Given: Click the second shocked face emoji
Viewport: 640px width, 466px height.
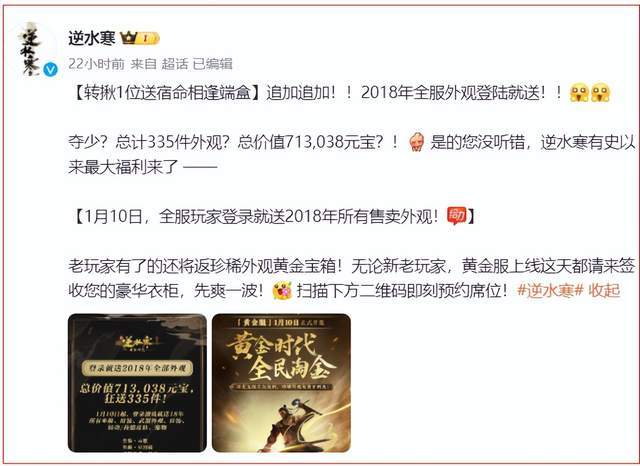Looking at the screenshot, I should coord(600,93).
